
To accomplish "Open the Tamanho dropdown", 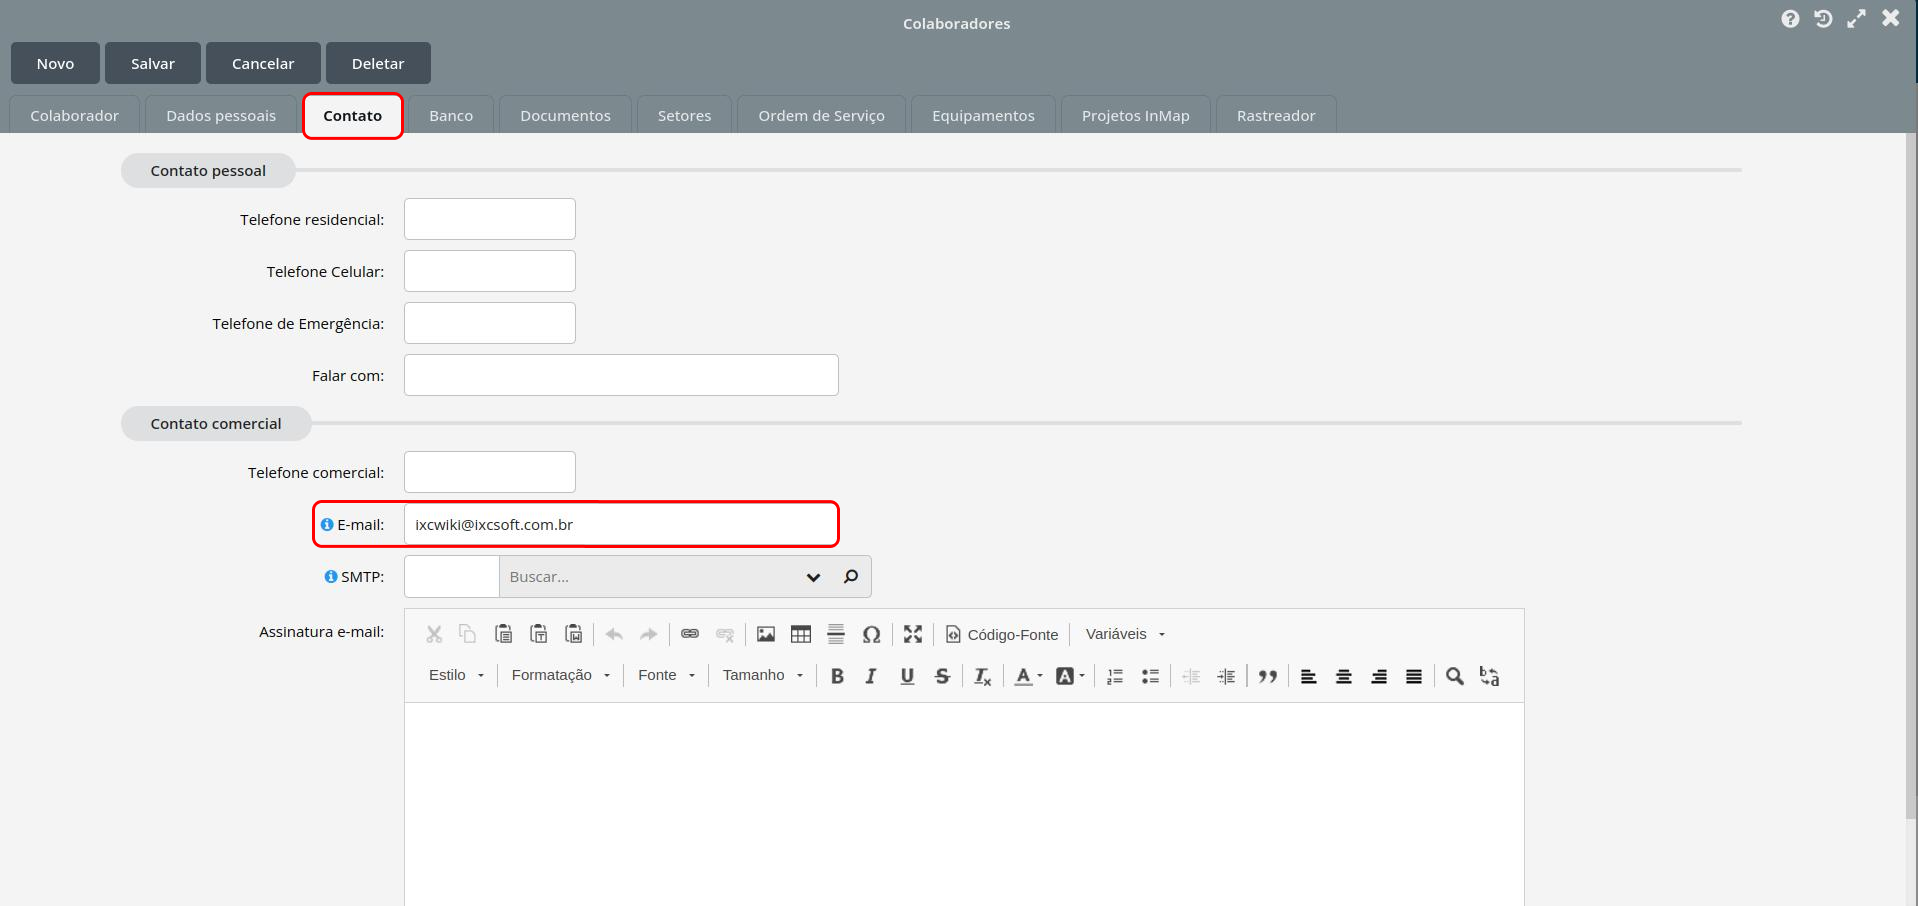I will coord(763,675).
